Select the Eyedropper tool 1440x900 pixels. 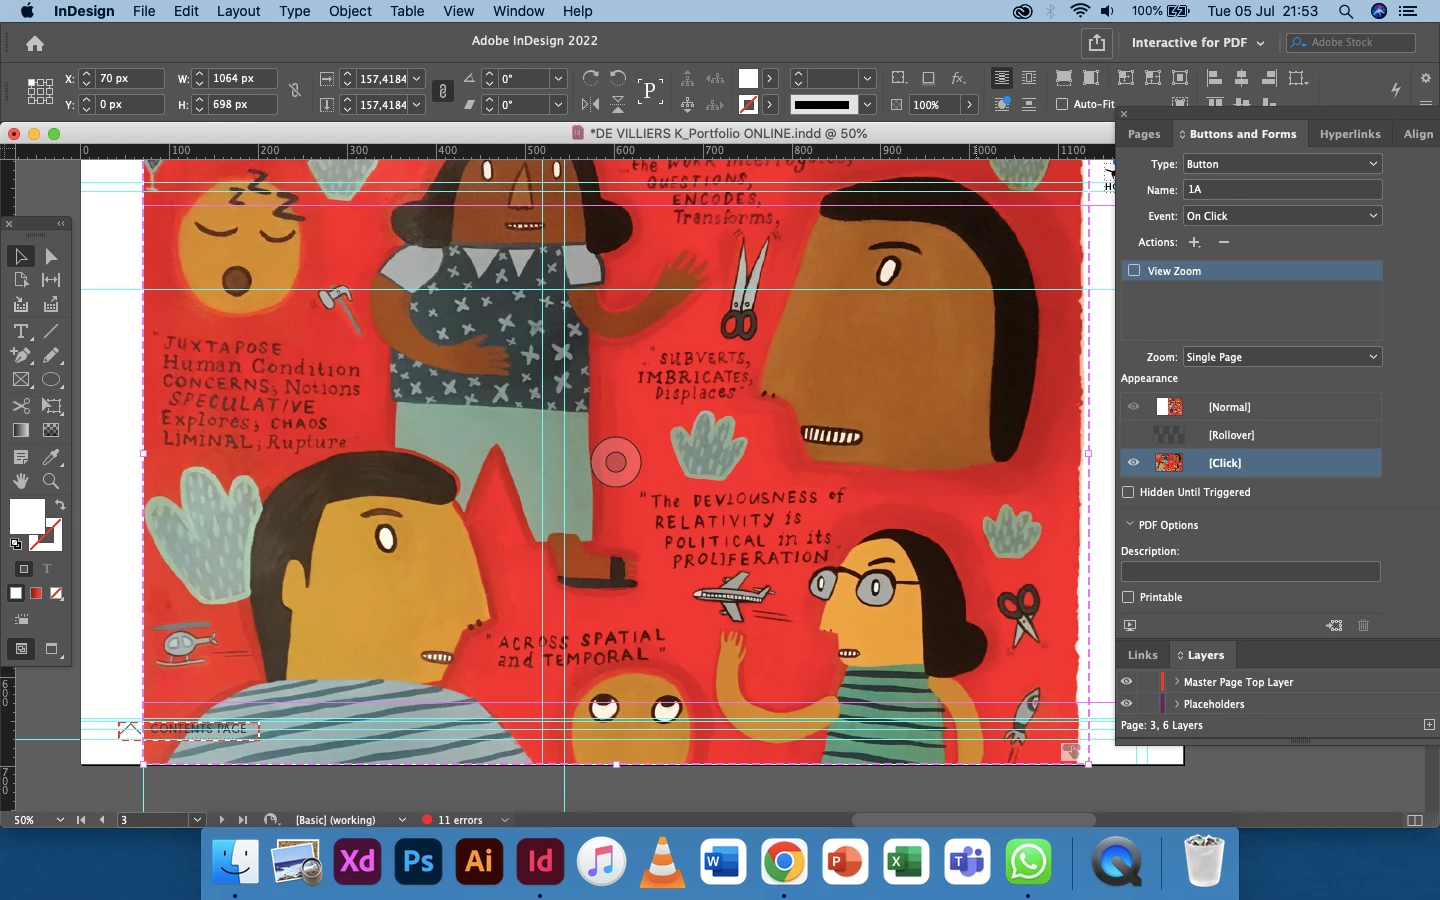pos(51,457)
